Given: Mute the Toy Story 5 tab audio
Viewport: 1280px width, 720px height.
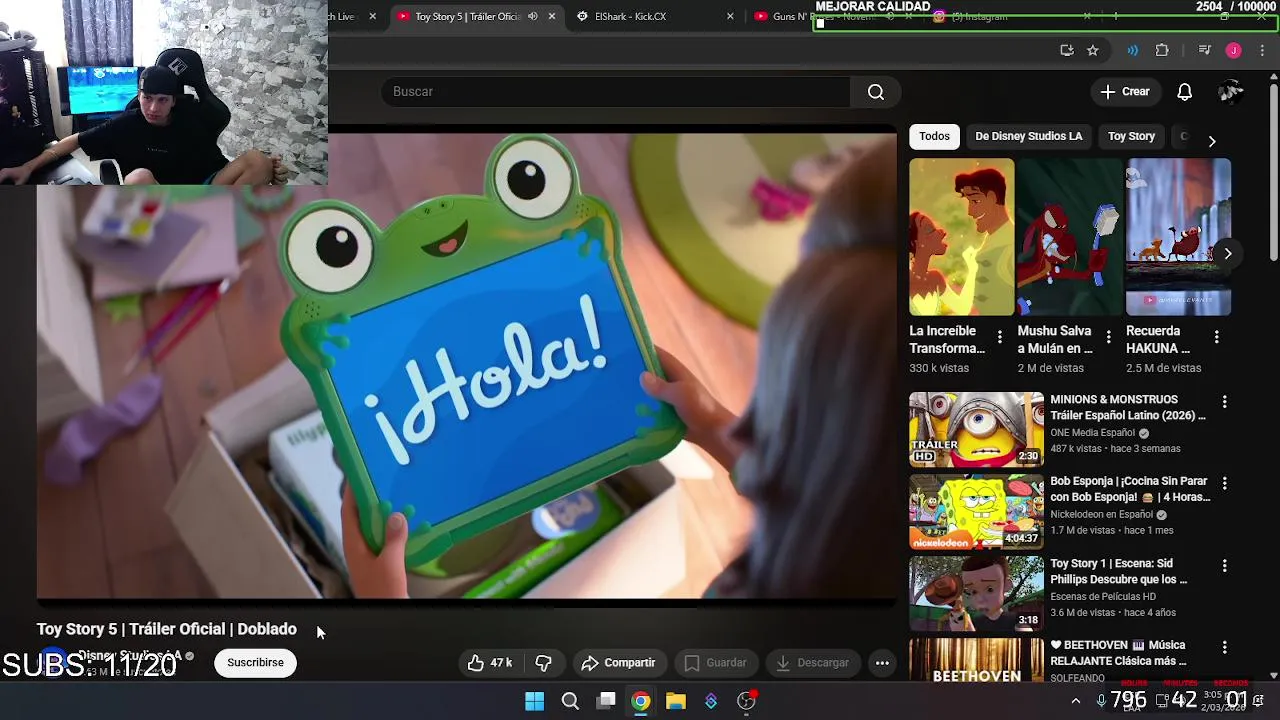Looking at the screenshot, I should pos(532,17).
